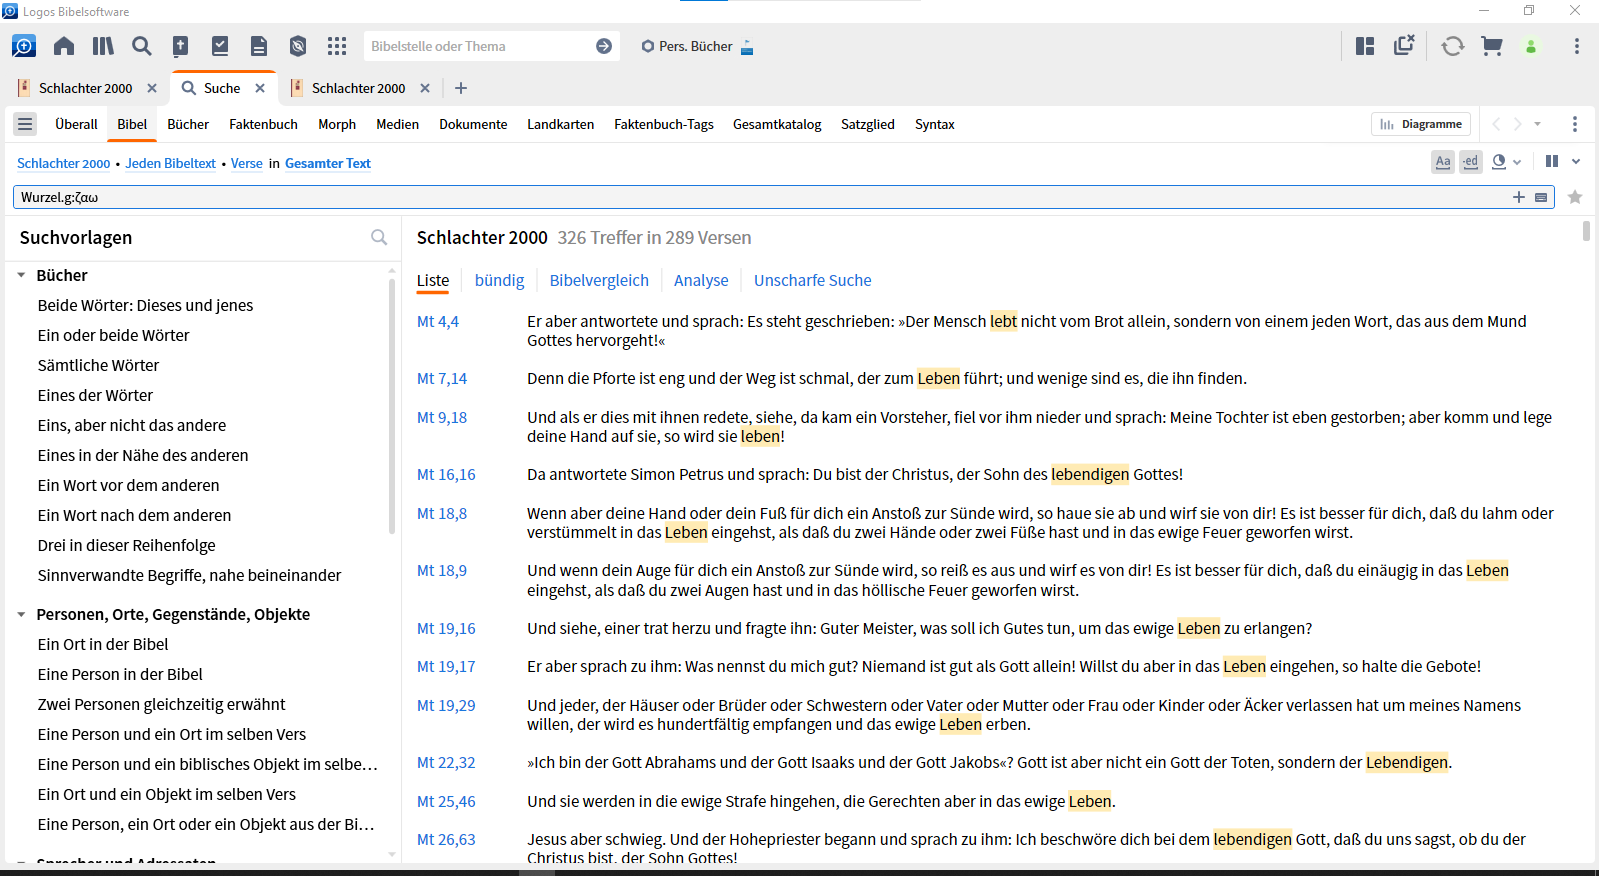Open the dropdown arrow next to the columns icon
This screenshot has width=1599, height=876.
pos(1576,161)
